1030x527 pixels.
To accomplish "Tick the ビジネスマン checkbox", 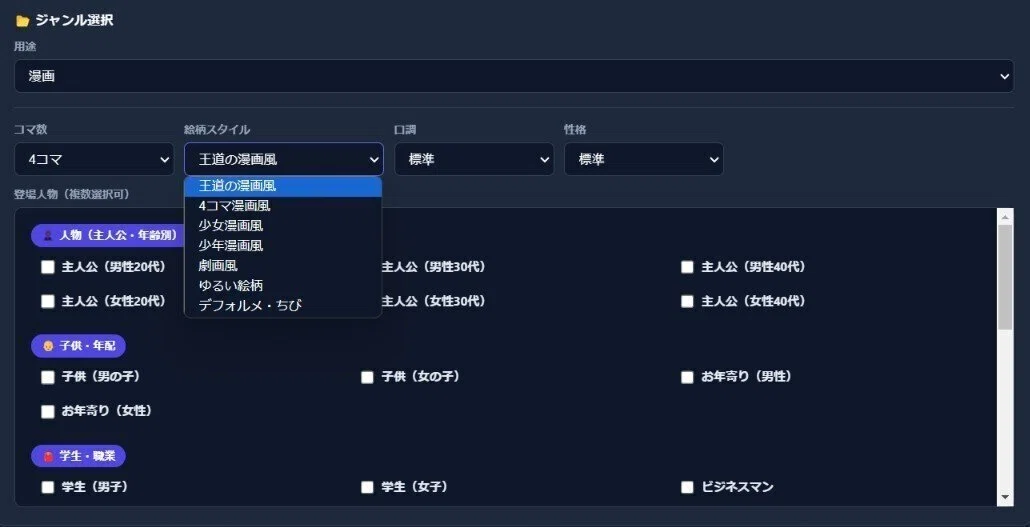I will (x=687, y=488).
